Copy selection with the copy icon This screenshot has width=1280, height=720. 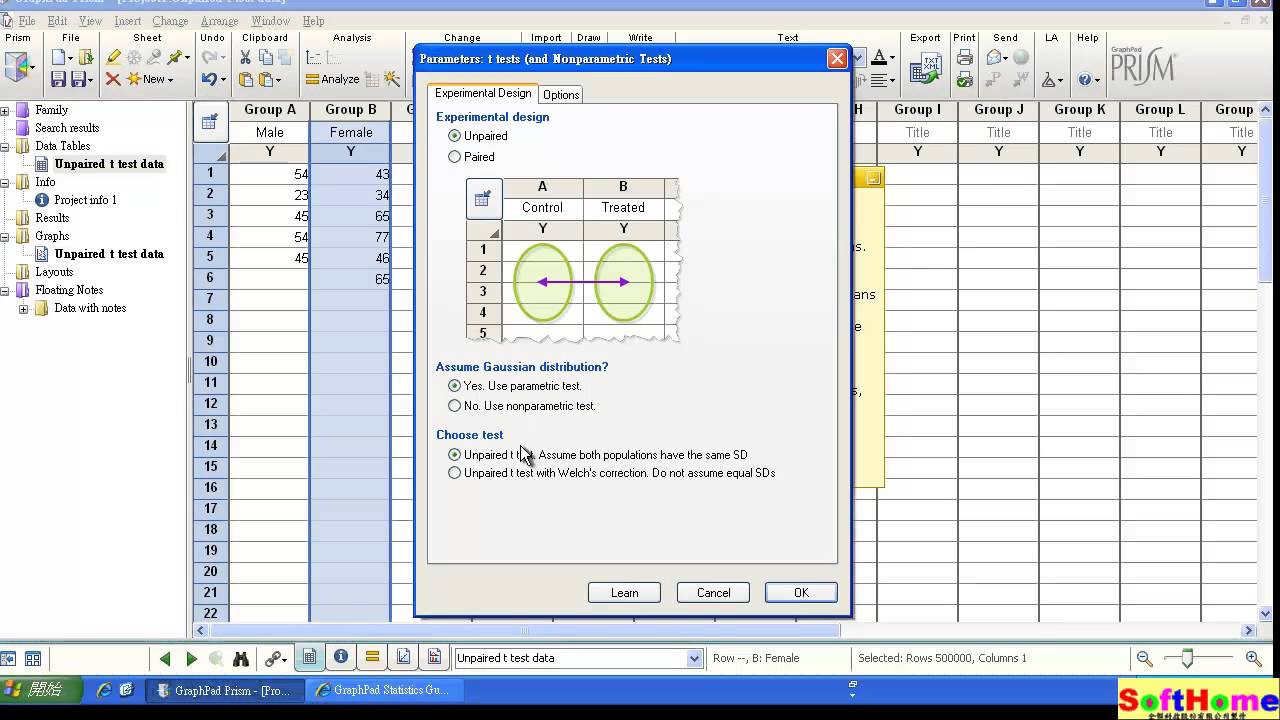click(x=266, y=58)
